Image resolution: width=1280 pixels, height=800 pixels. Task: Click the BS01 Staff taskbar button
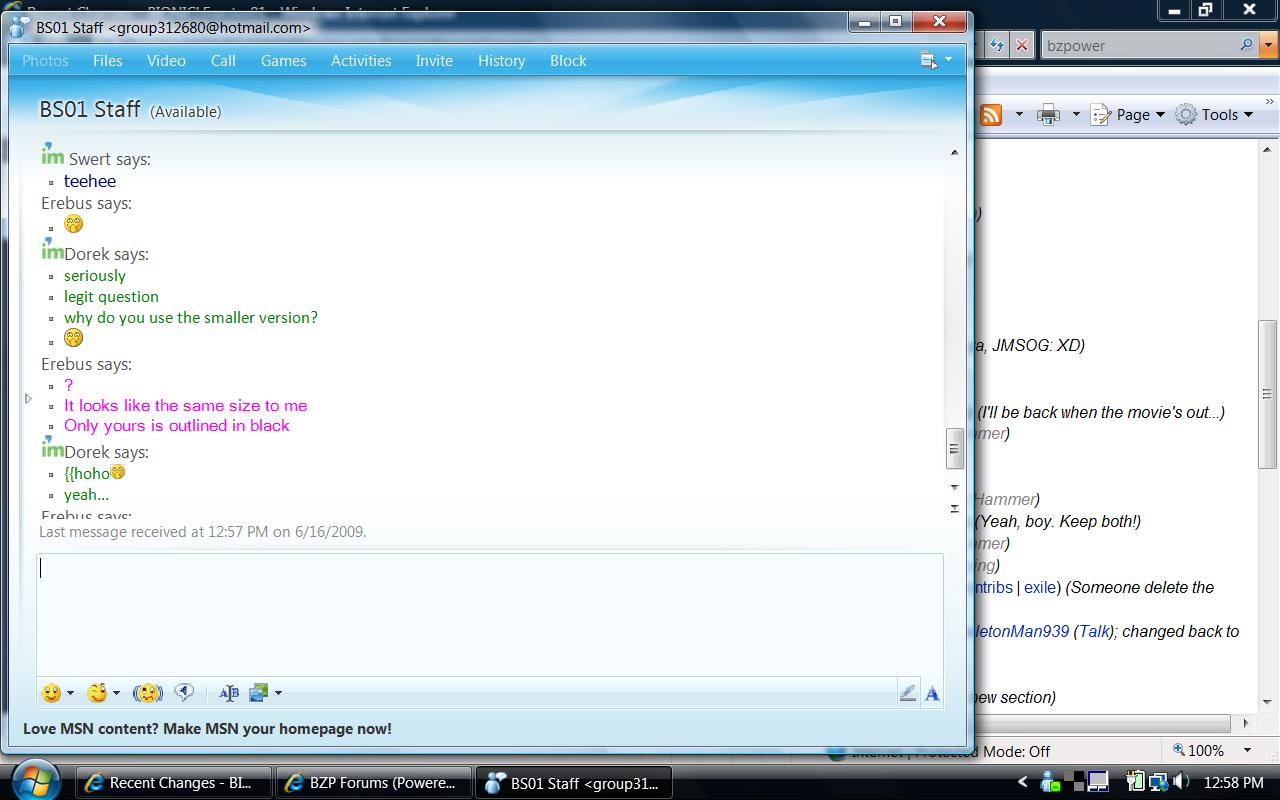573,783
